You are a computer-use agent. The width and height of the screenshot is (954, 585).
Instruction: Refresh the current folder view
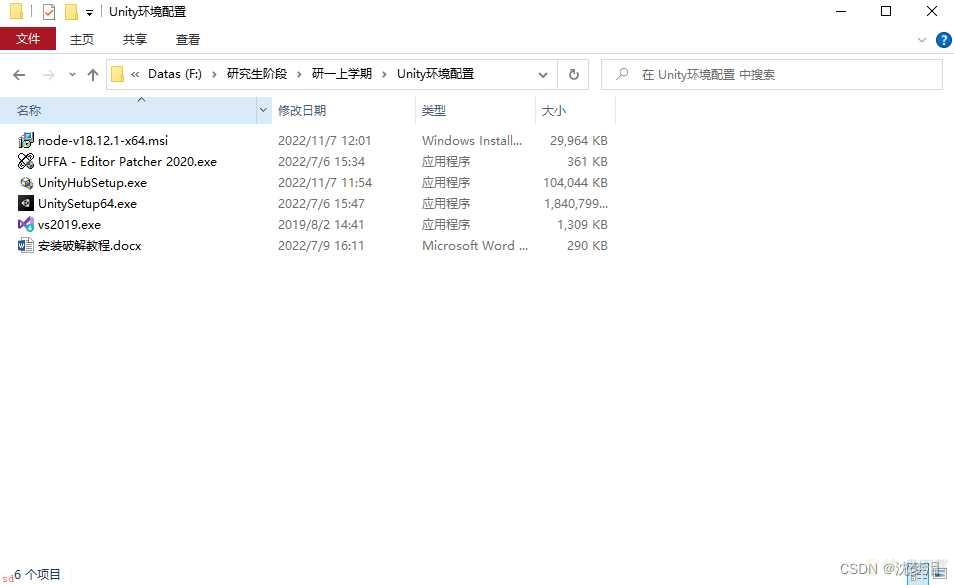click(573, 75)
